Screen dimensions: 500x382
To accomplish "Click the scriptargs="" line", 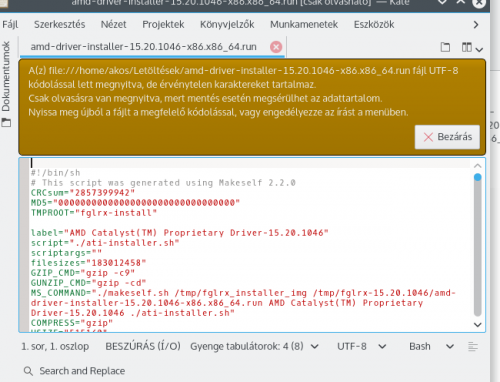I will click(x=66, y=253).
